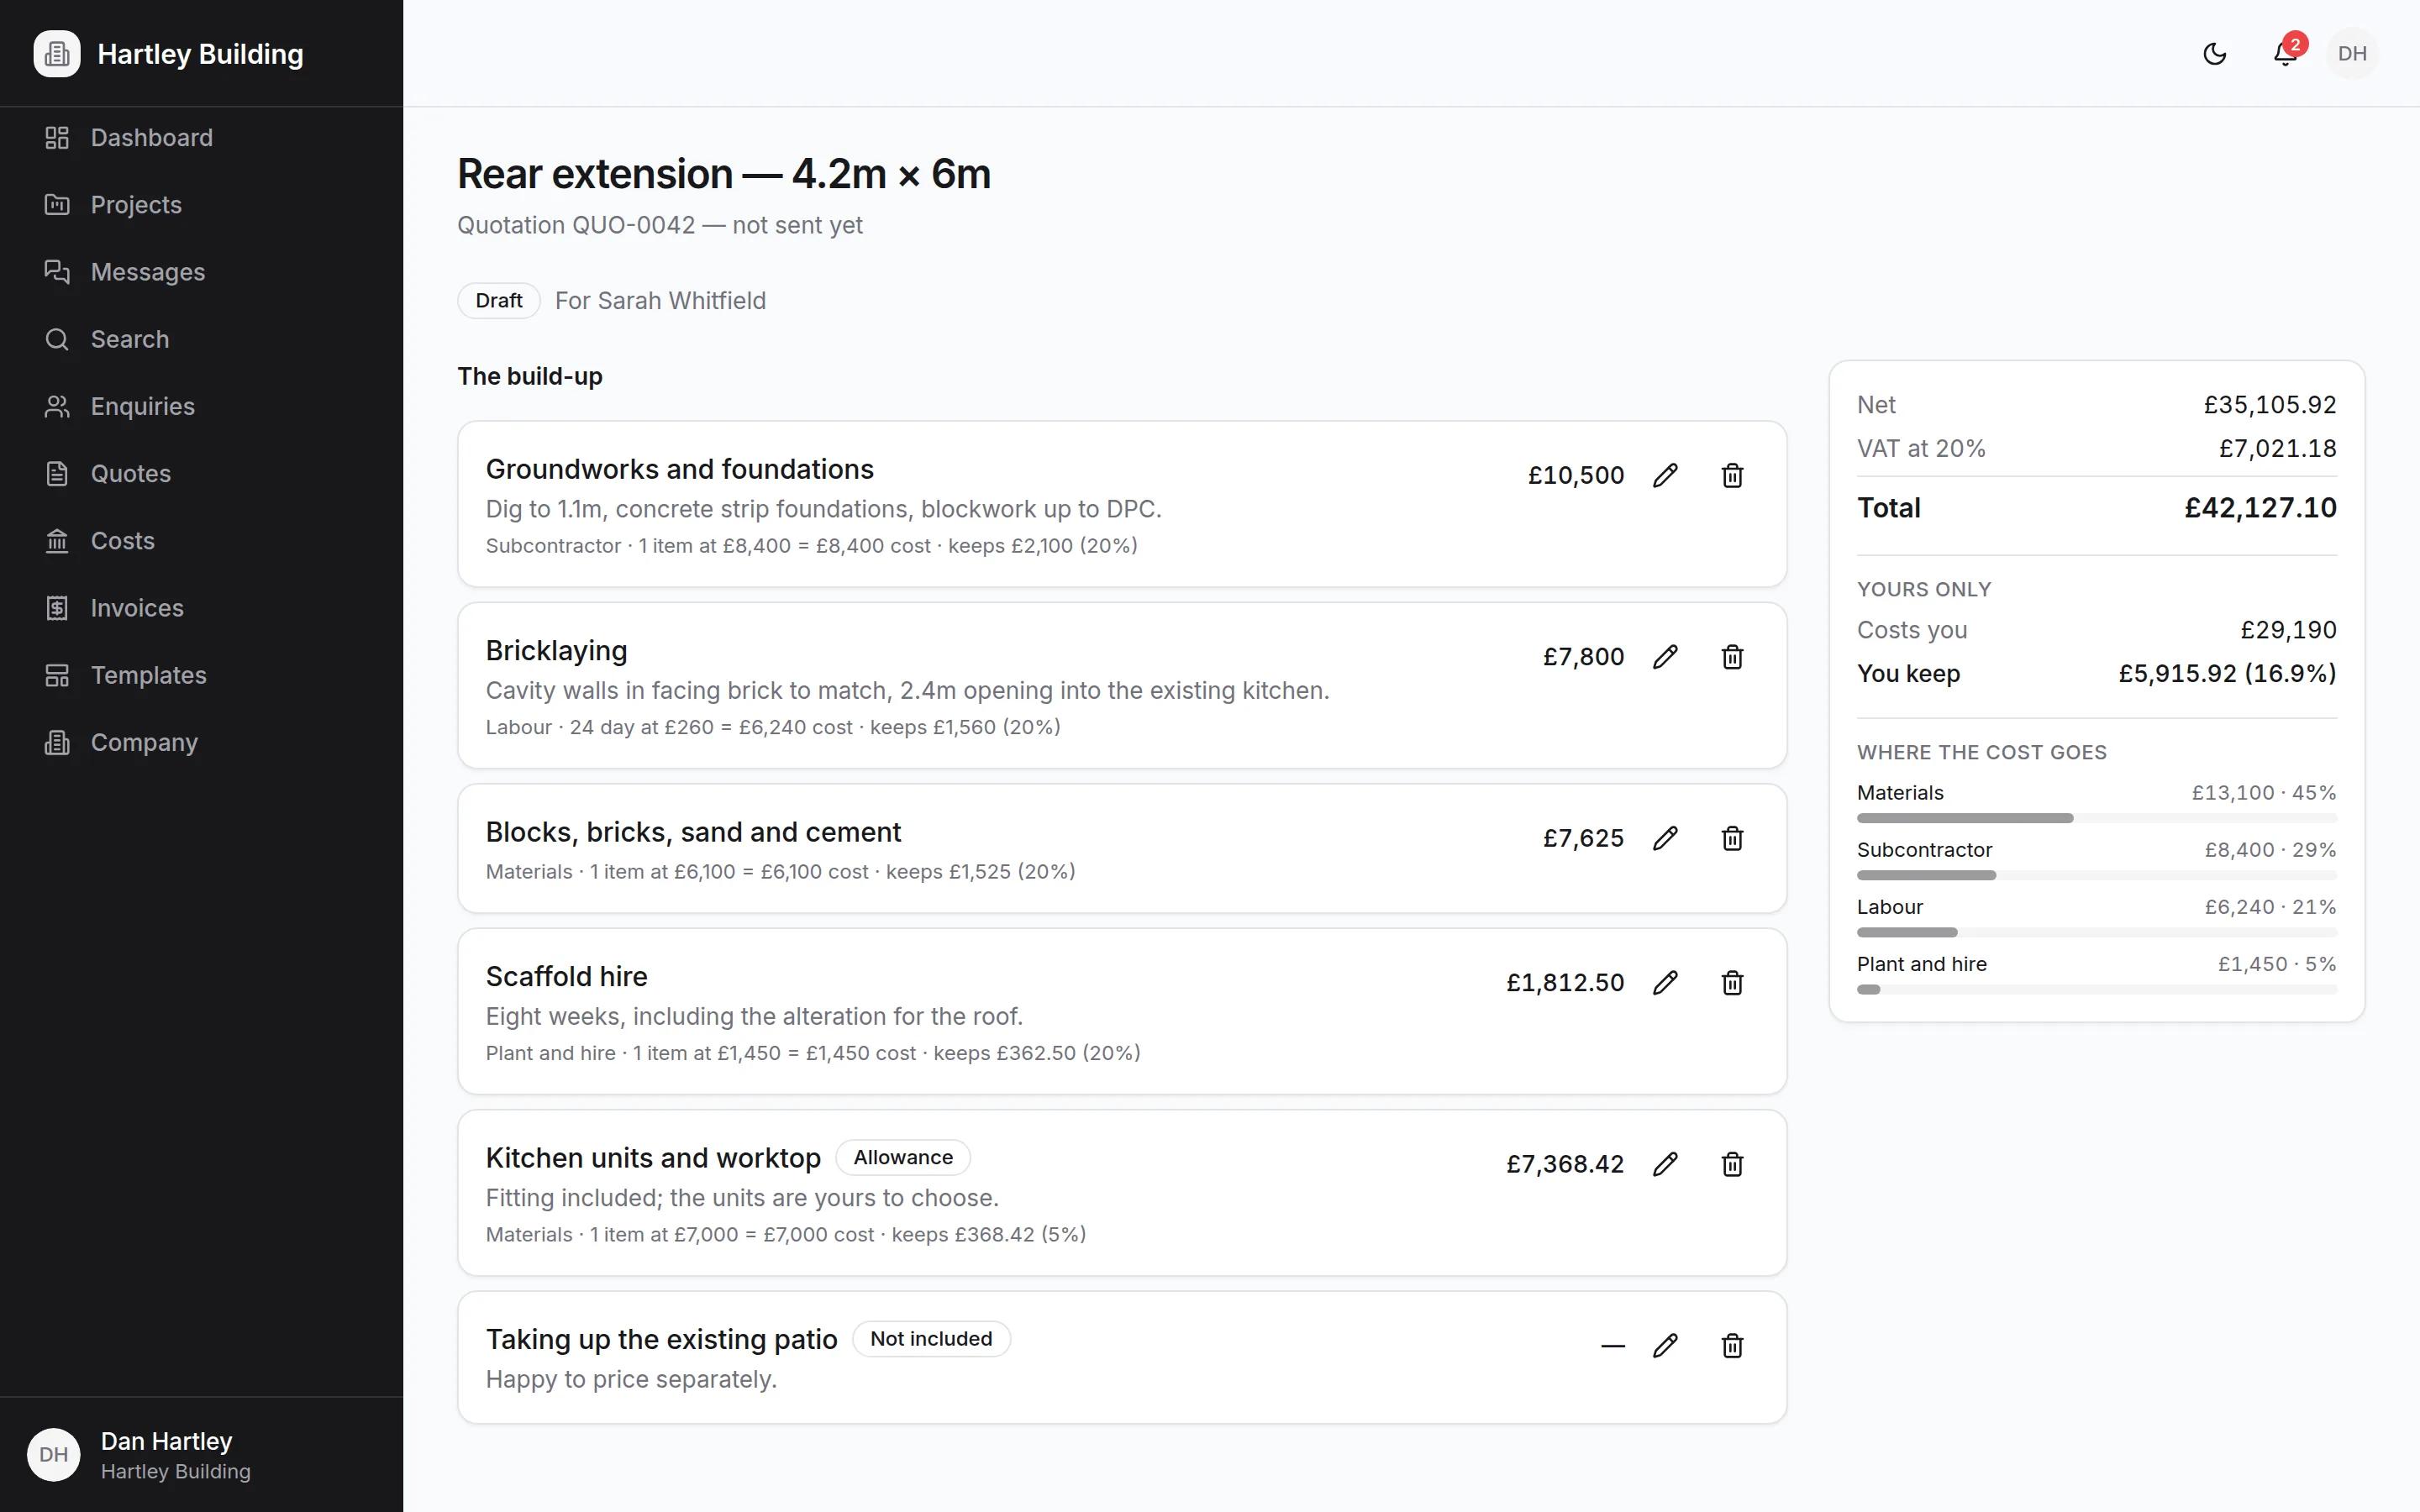
Task: Click the Plant and hire cost bar
Action: point(2096,989)
